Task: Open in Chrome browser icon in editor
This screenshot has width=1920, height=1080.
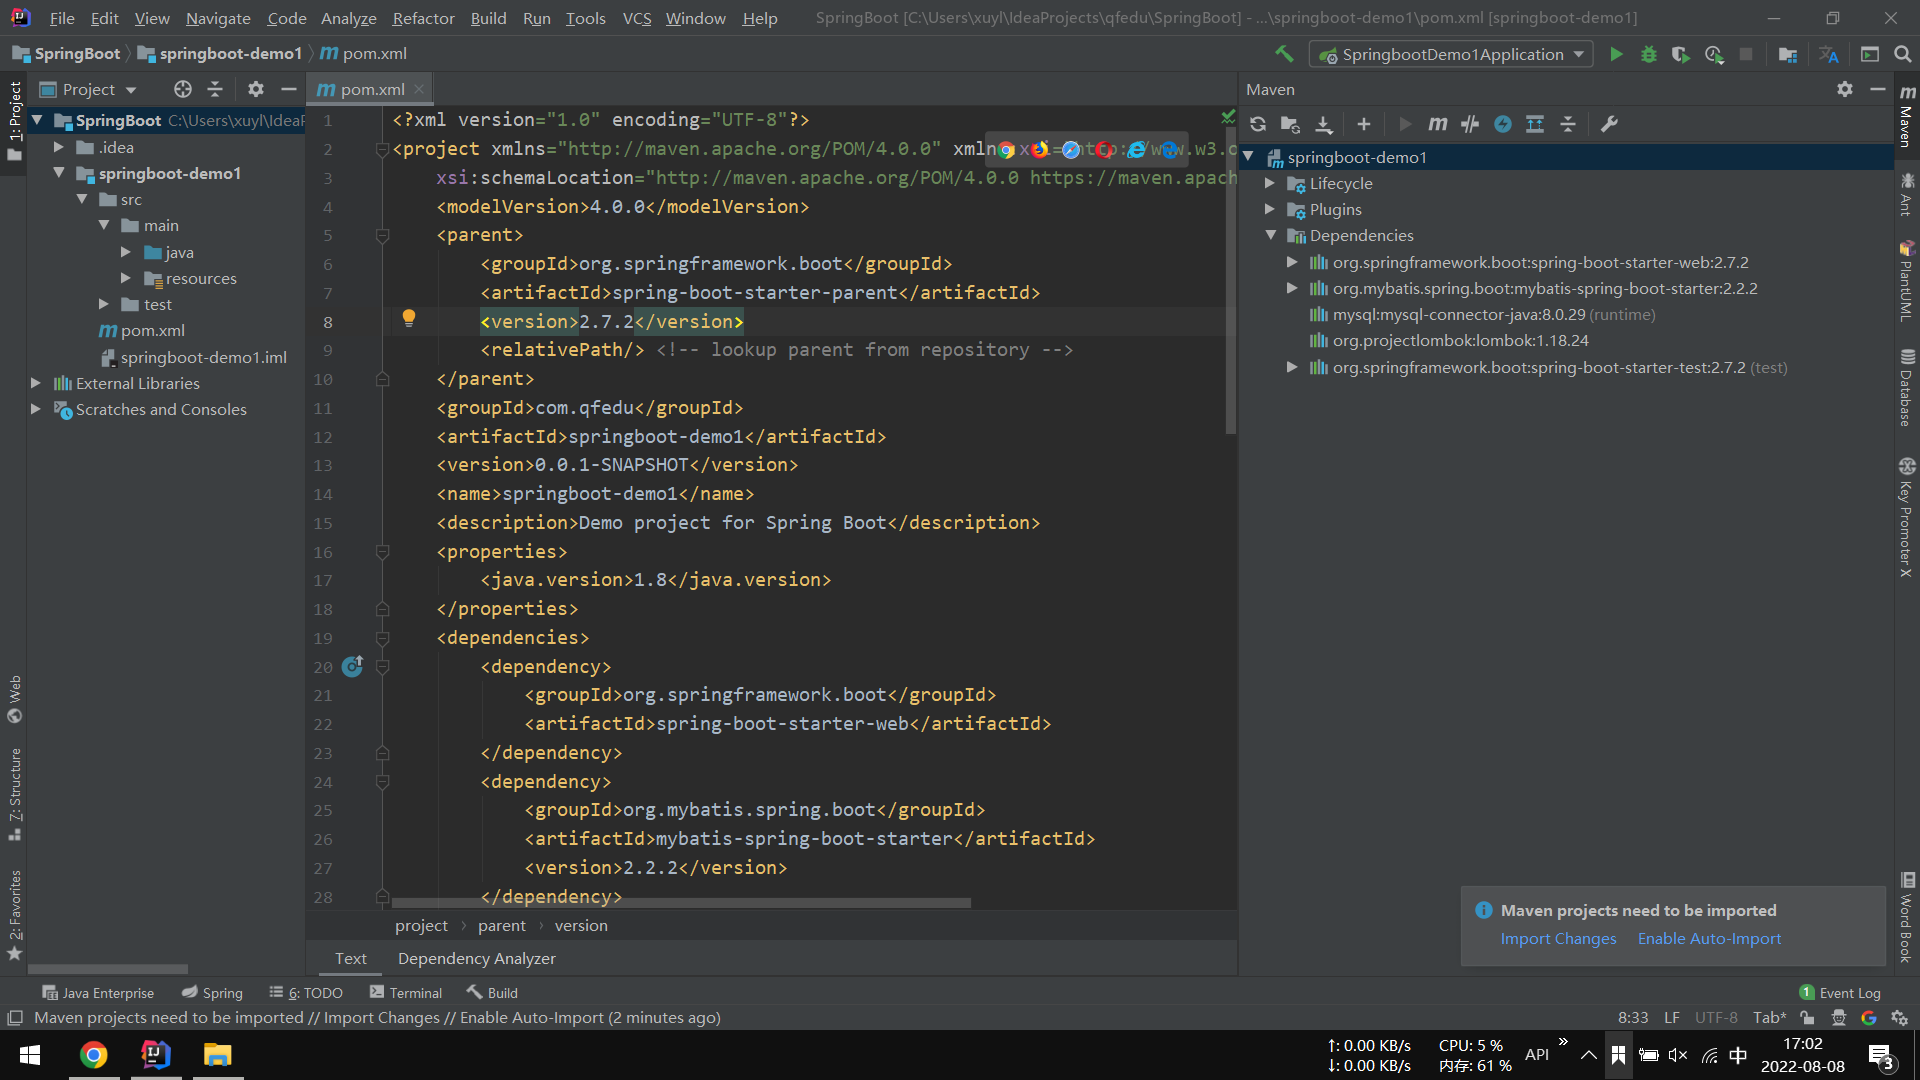Action: (x=1007, y=149)
